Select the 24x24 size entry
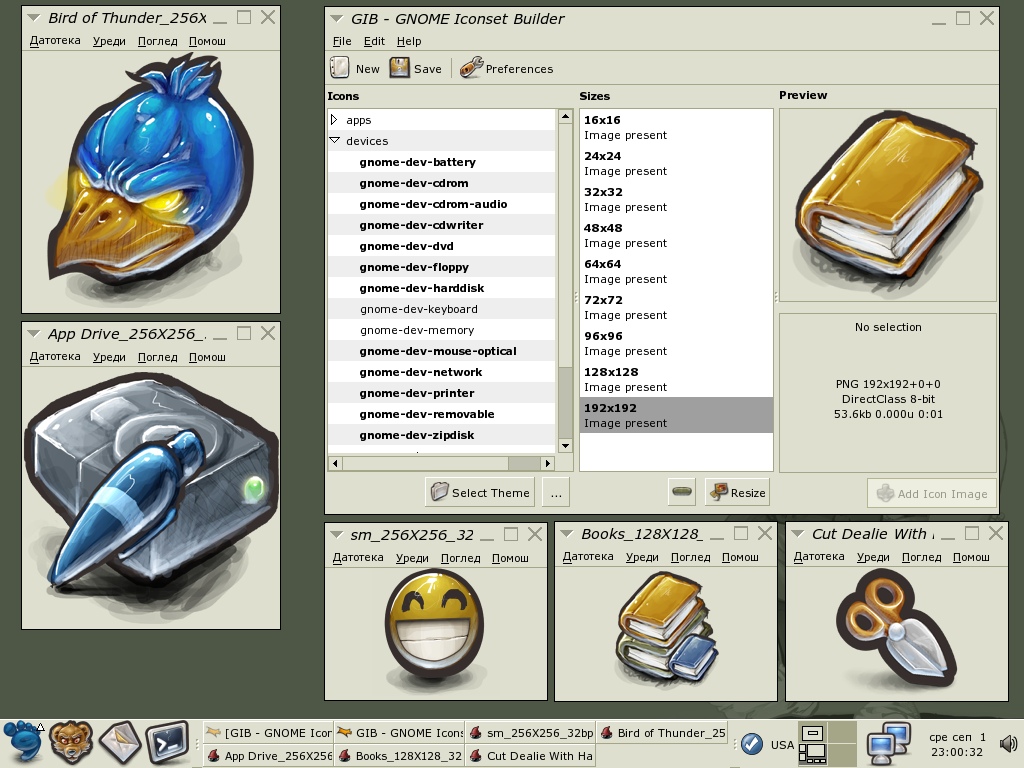This screenshot has height=768, width=1024. click(x=676, y=163)
